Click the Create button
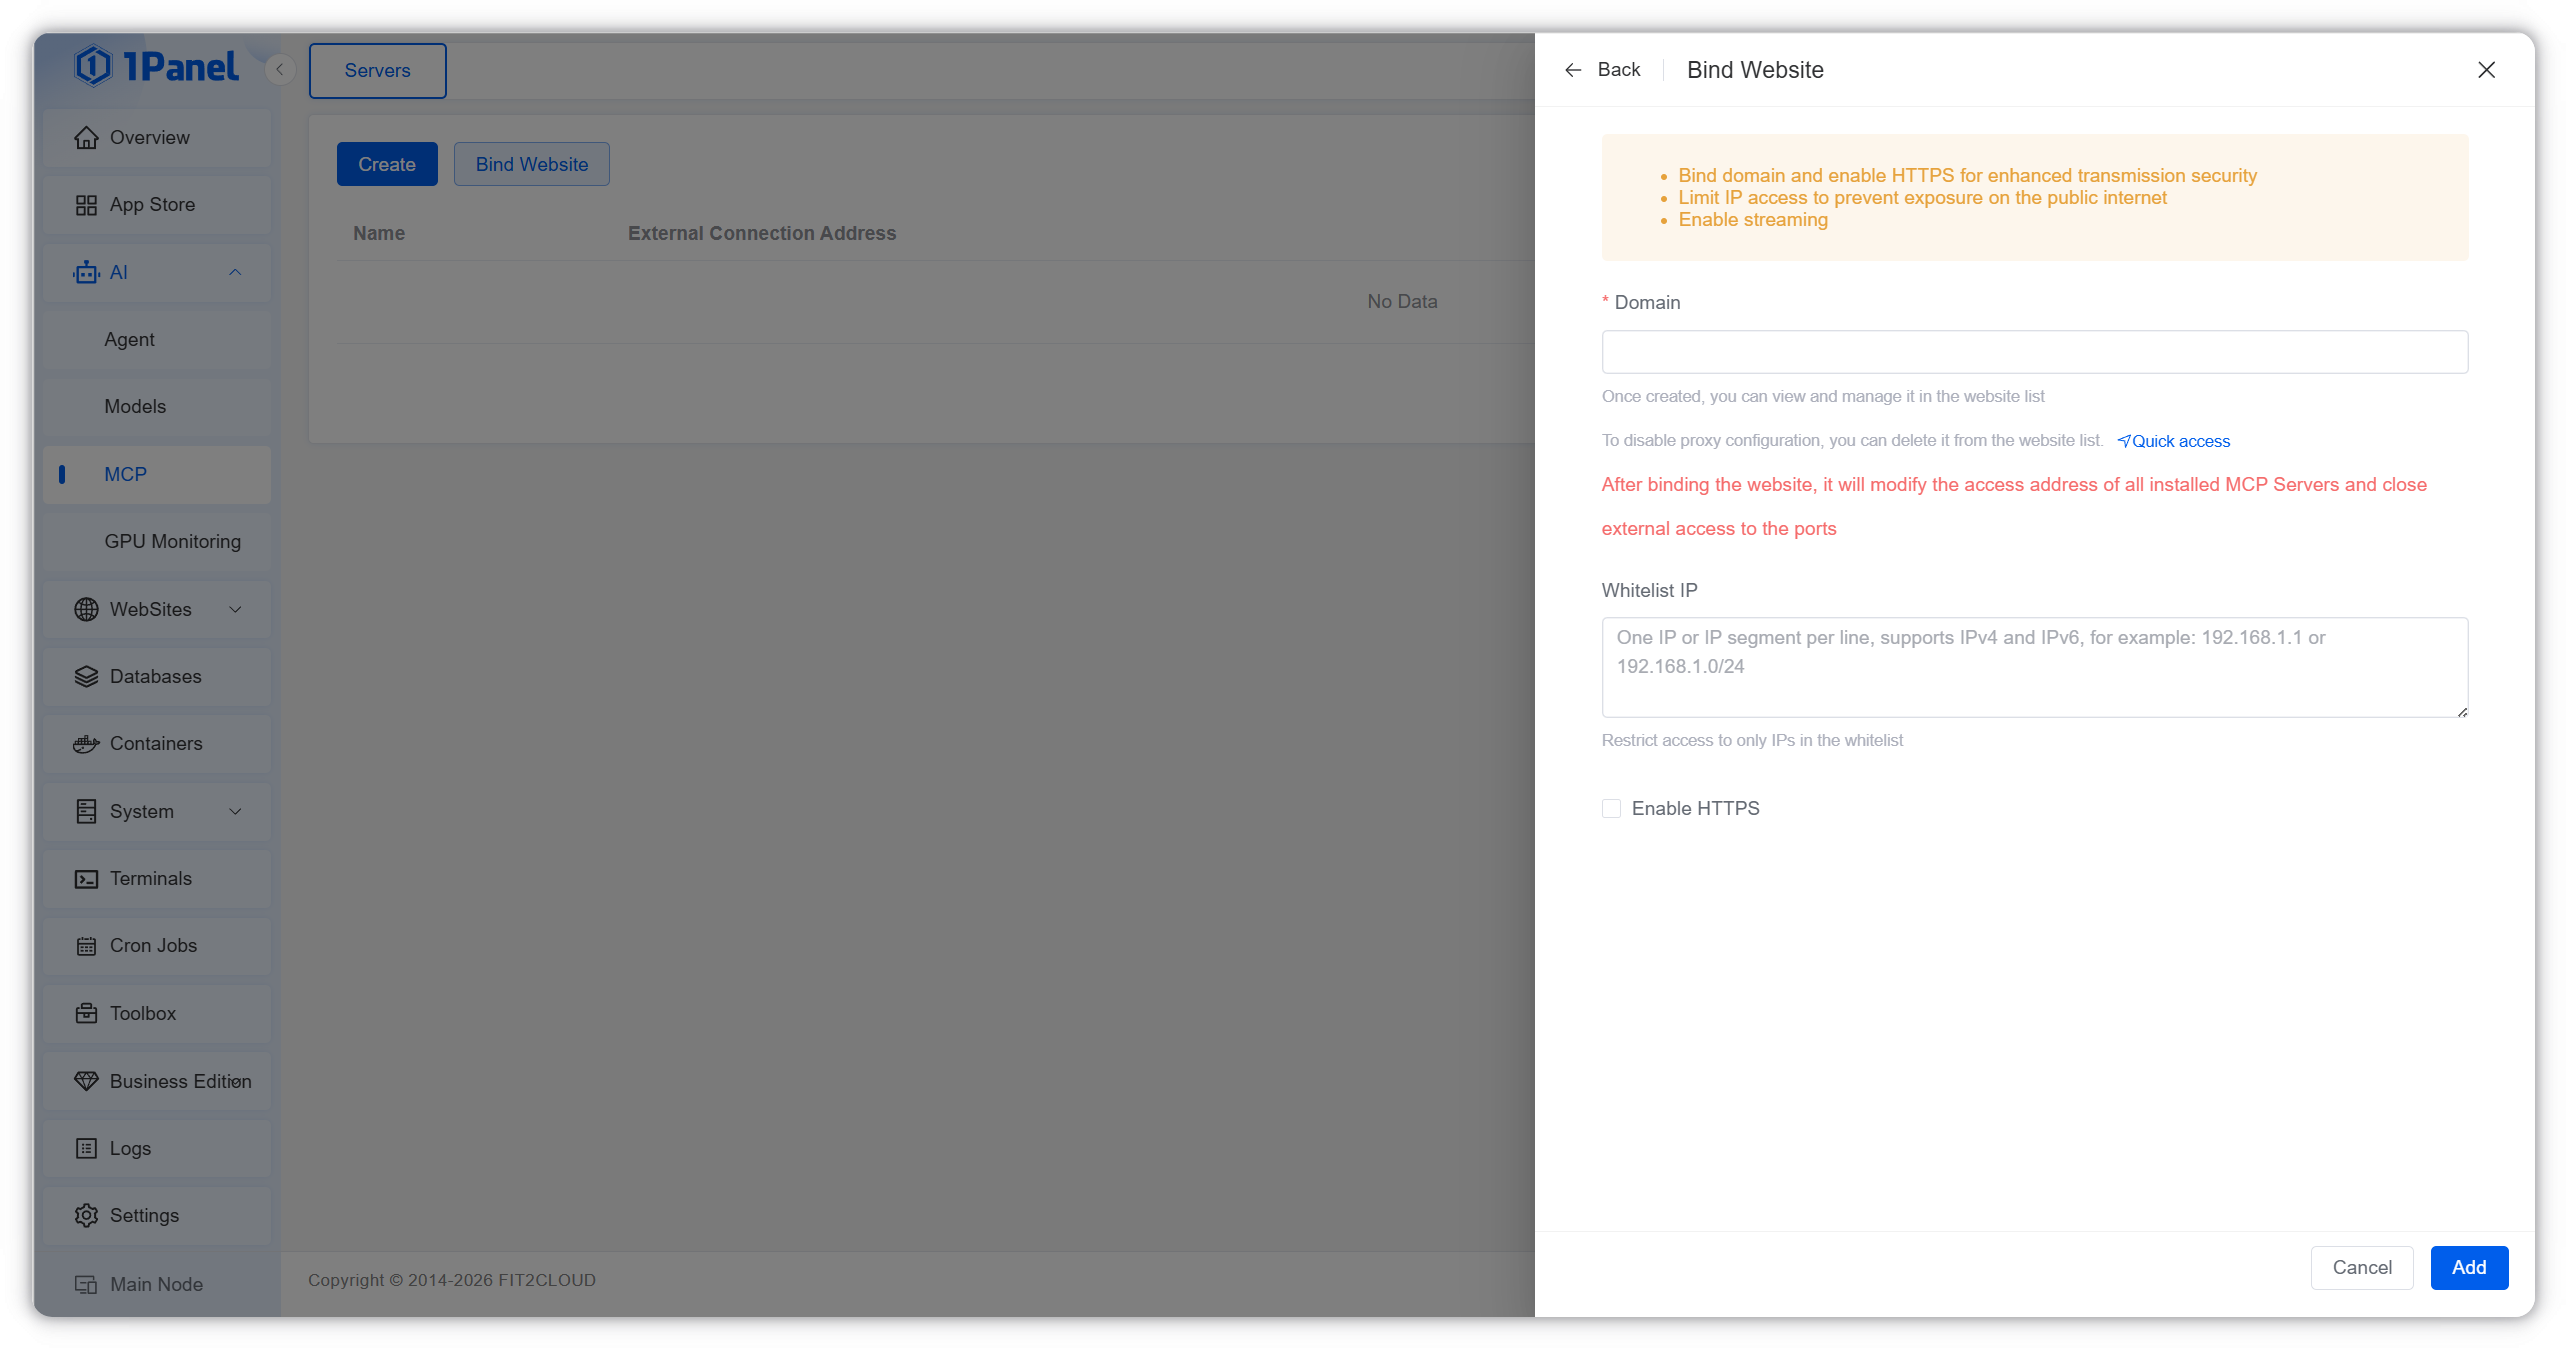The image size is (2567, 1349). tap(387, 164)
